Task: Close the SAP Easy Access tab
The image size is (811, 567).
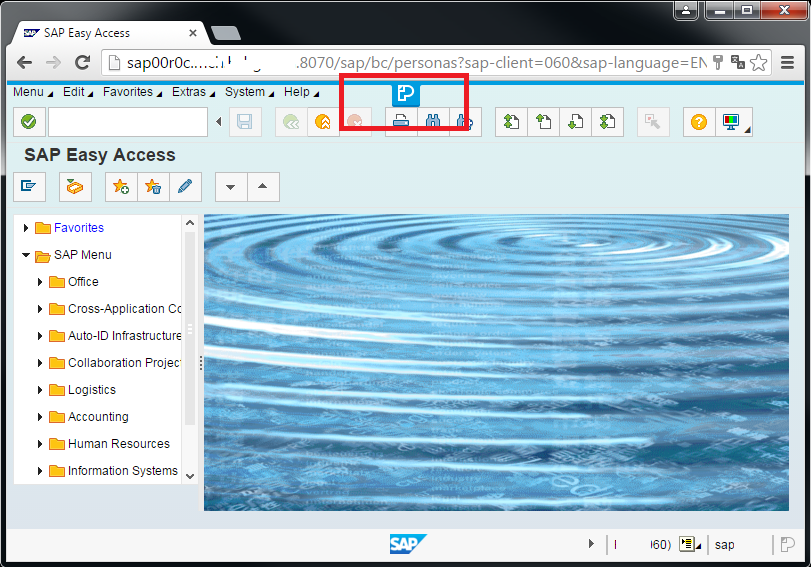Action: tap(193, 33)
